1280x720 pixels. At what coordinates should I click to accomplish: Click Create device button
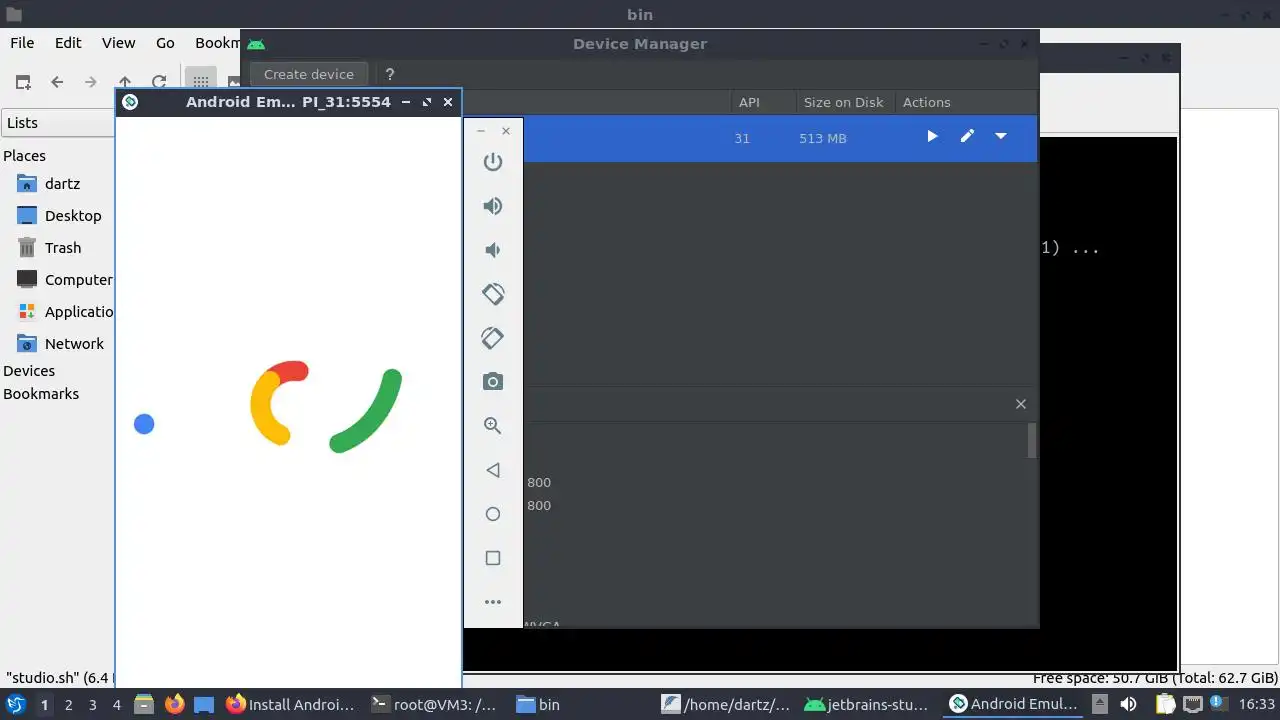(x=309, y=74)
